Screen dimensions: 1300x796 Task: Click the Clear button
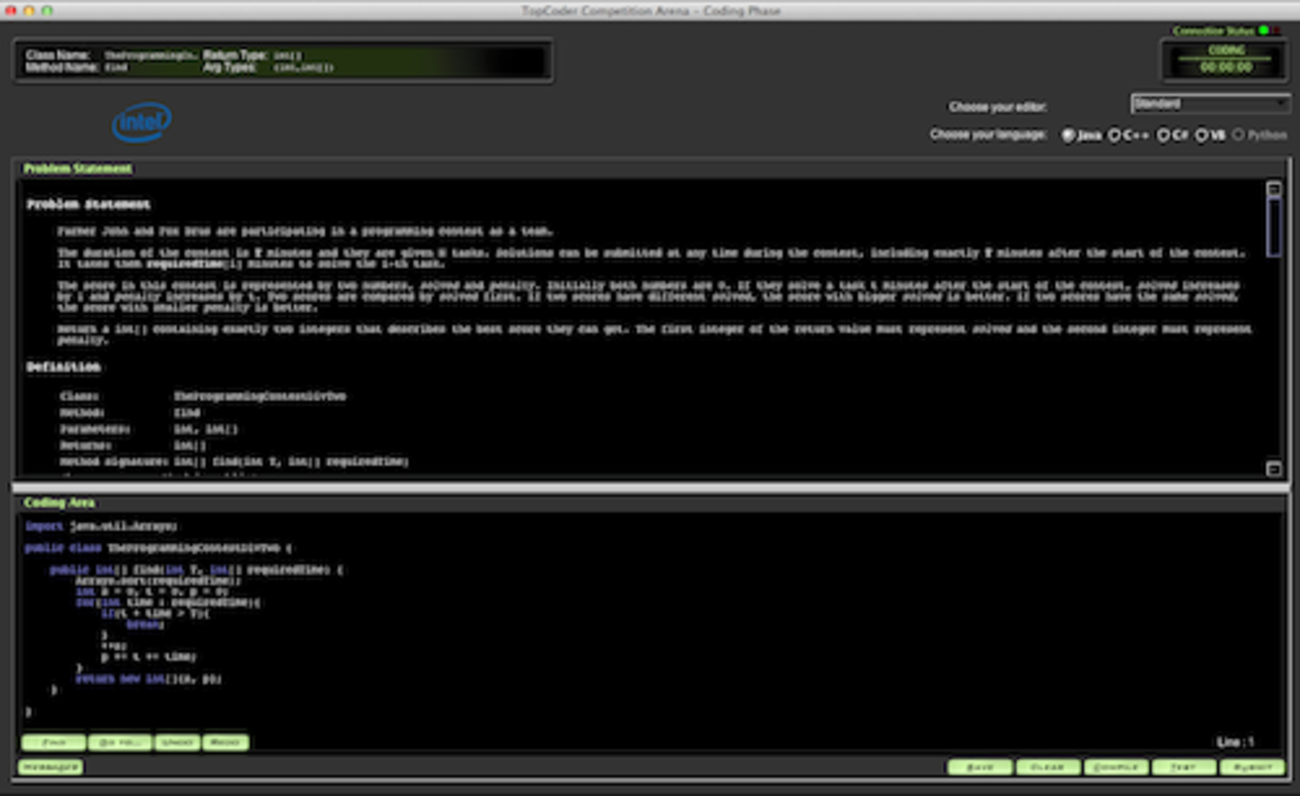1048,767
